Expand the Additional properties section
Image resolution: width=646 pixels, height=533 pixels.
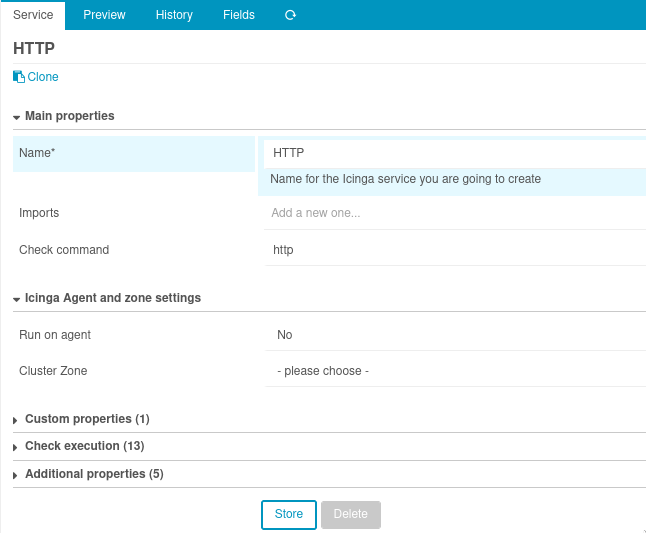[93, 474]
